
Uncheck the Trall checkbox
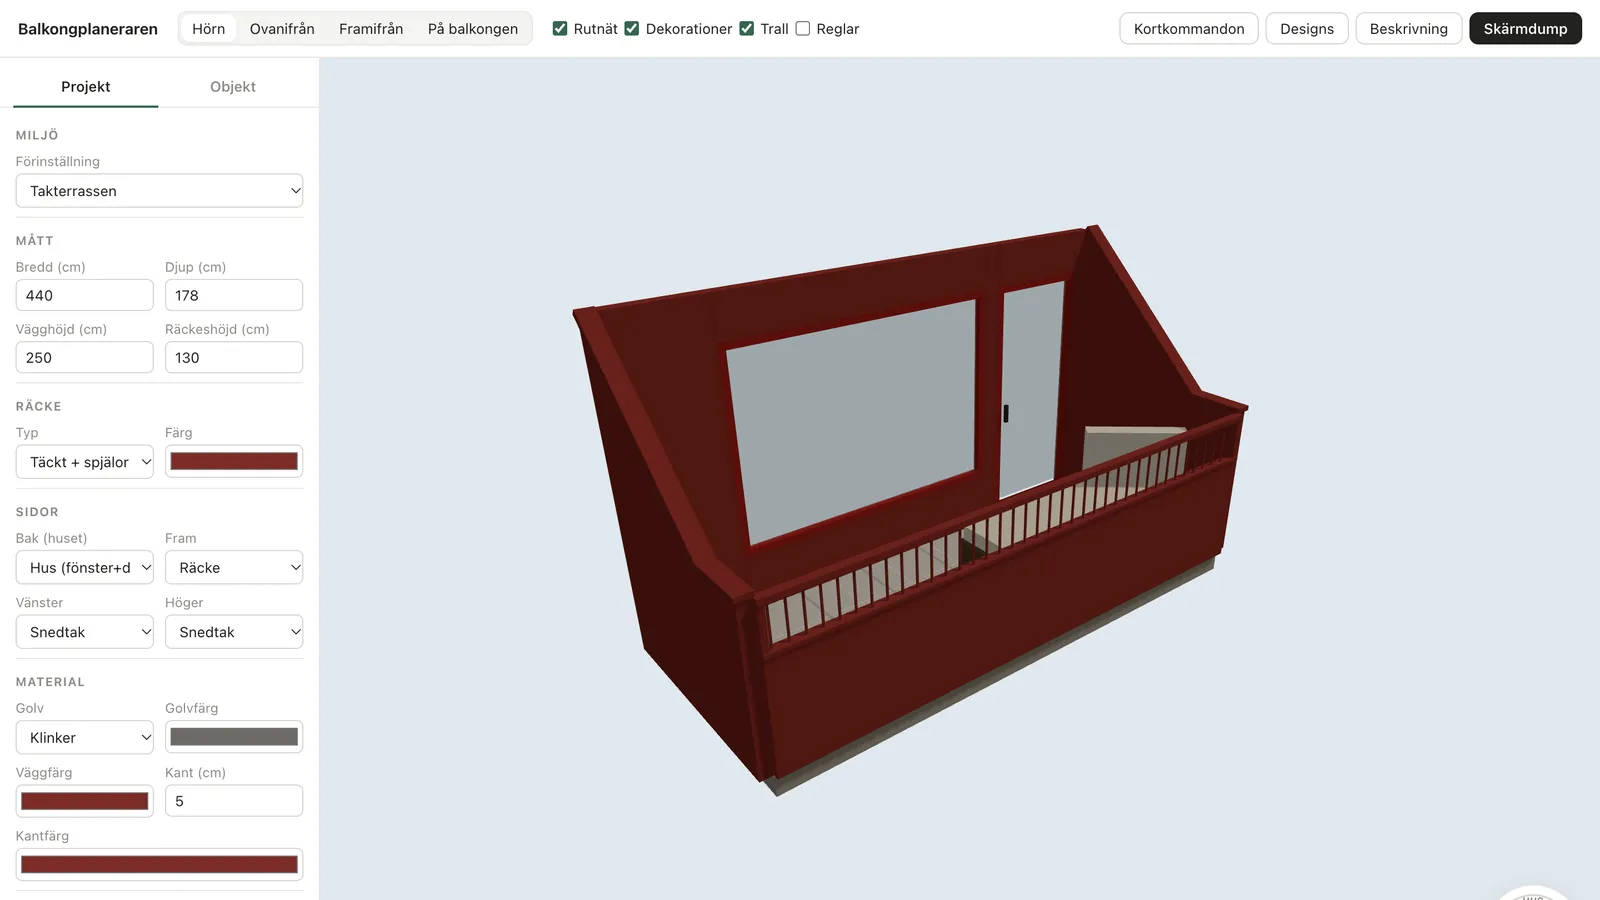coord(747,29)
